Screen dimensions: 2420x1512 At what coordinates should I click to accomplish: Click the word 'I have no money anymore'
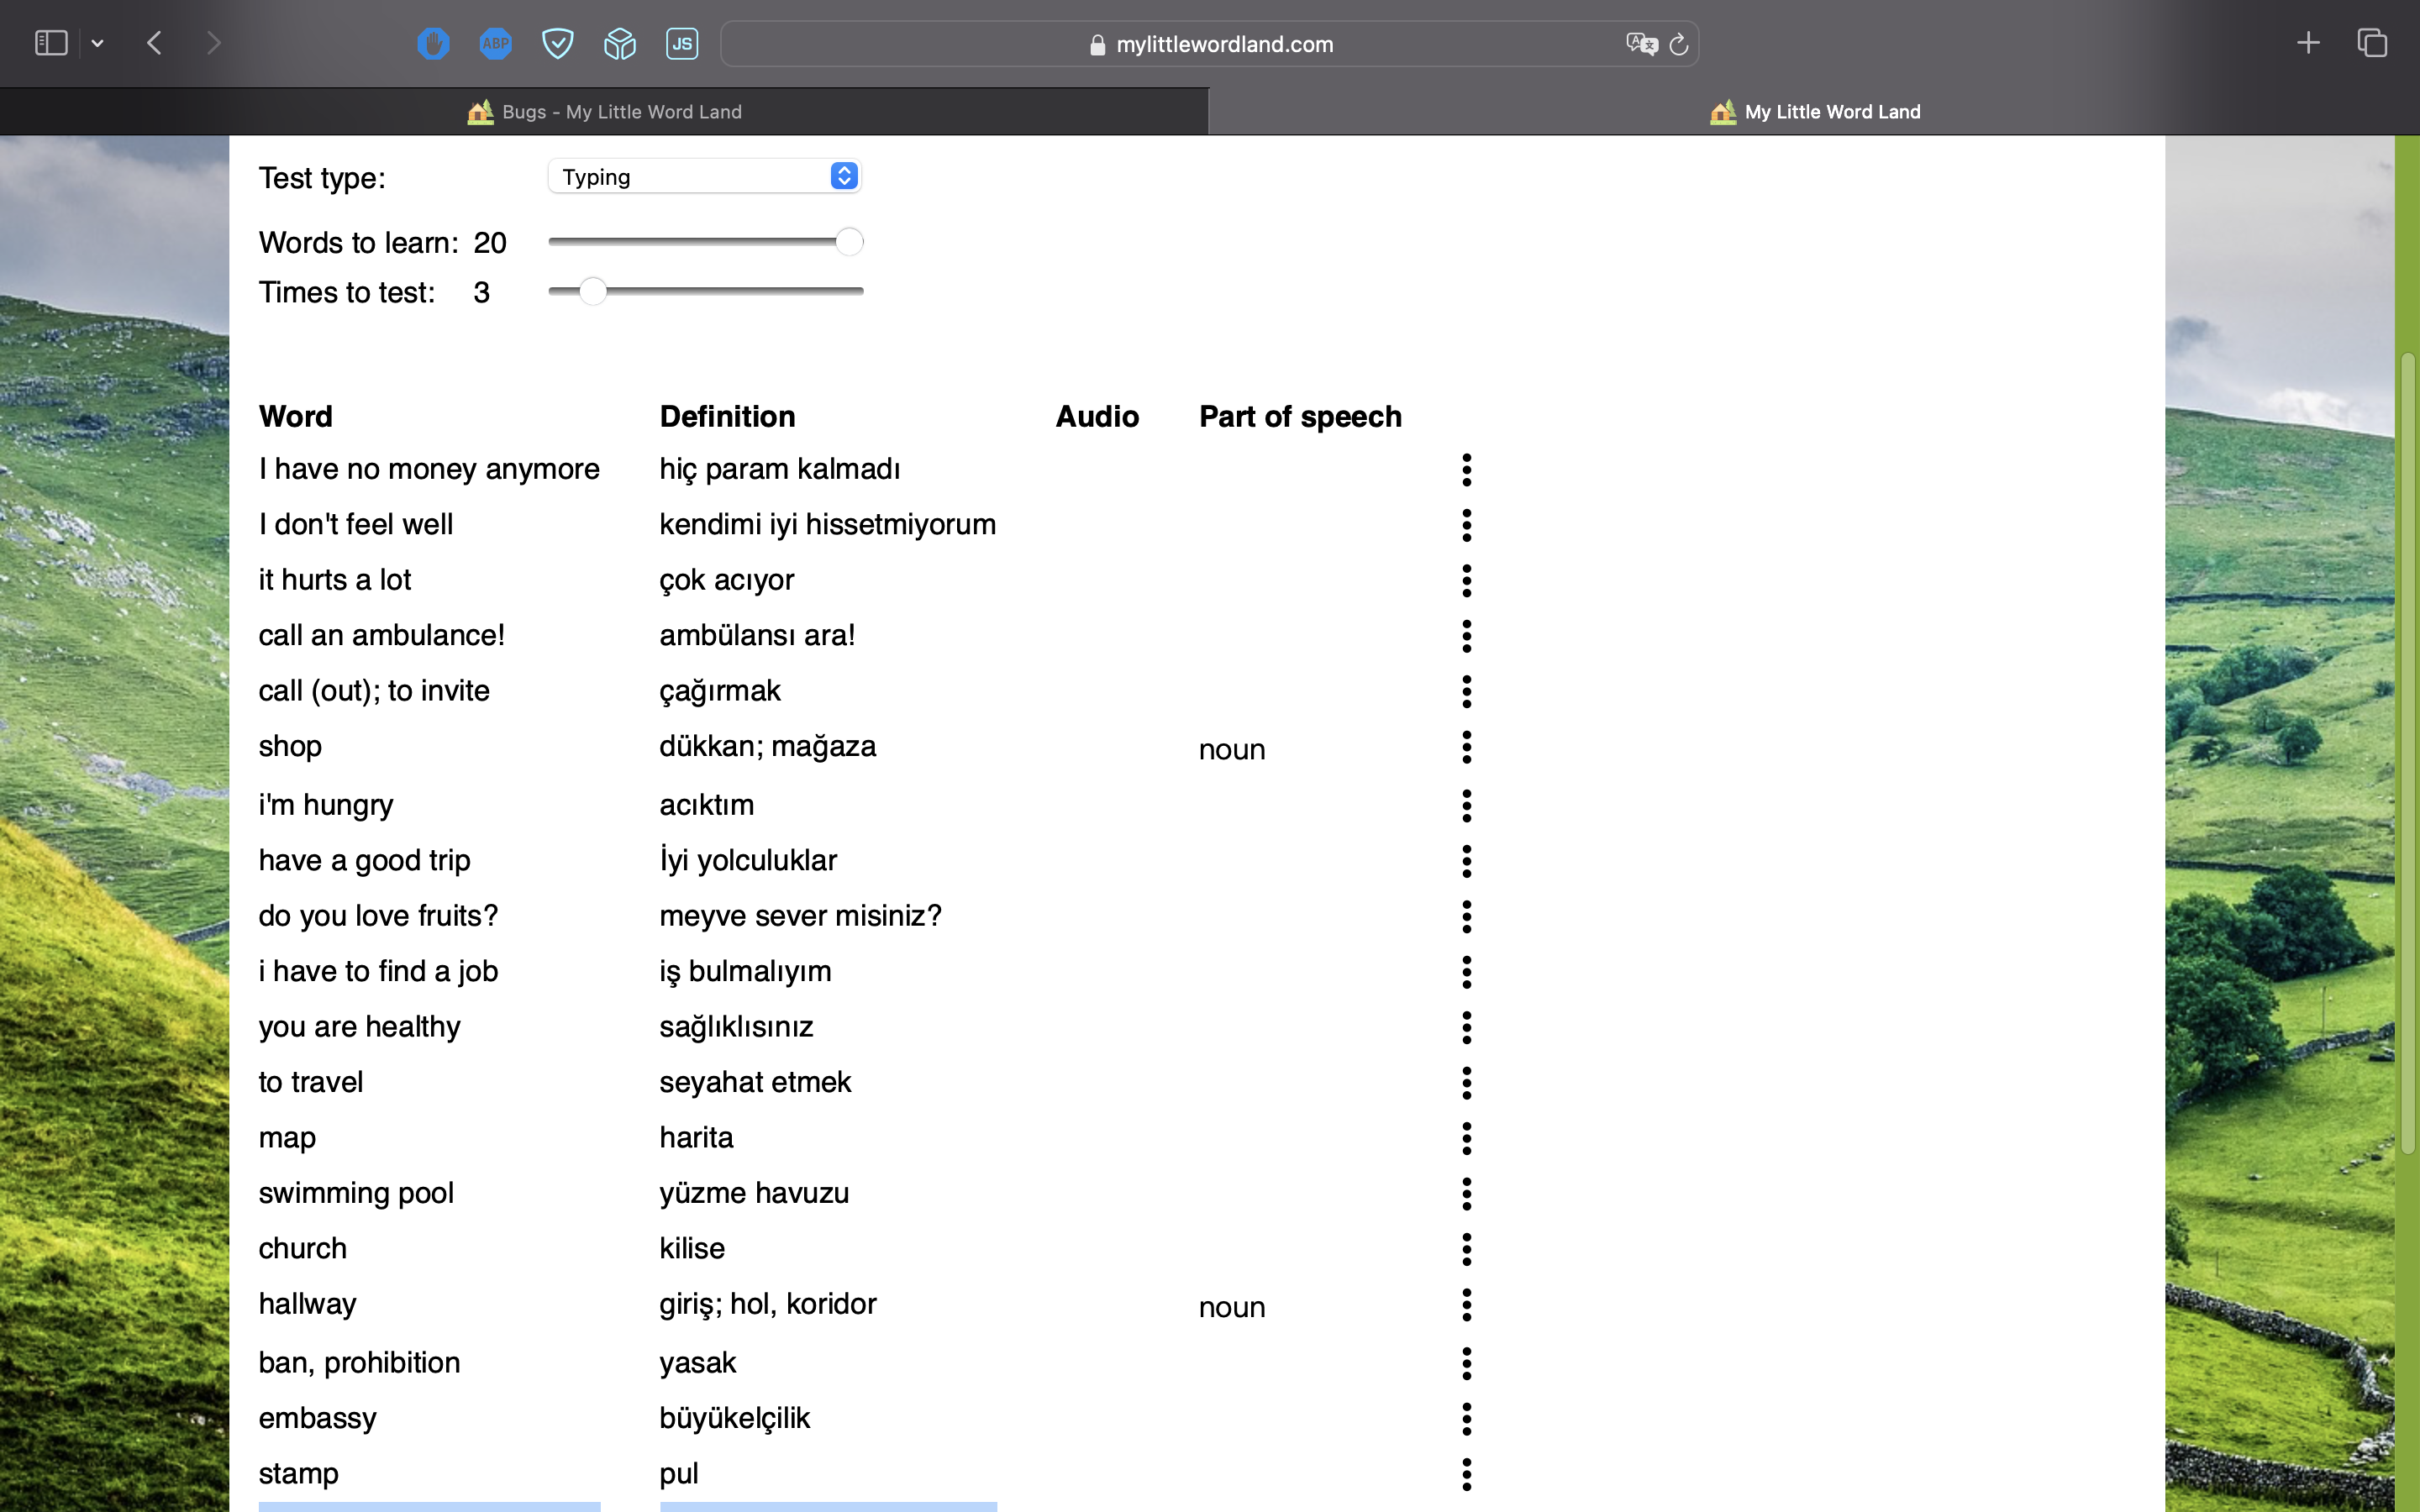[x=429, y=469]
